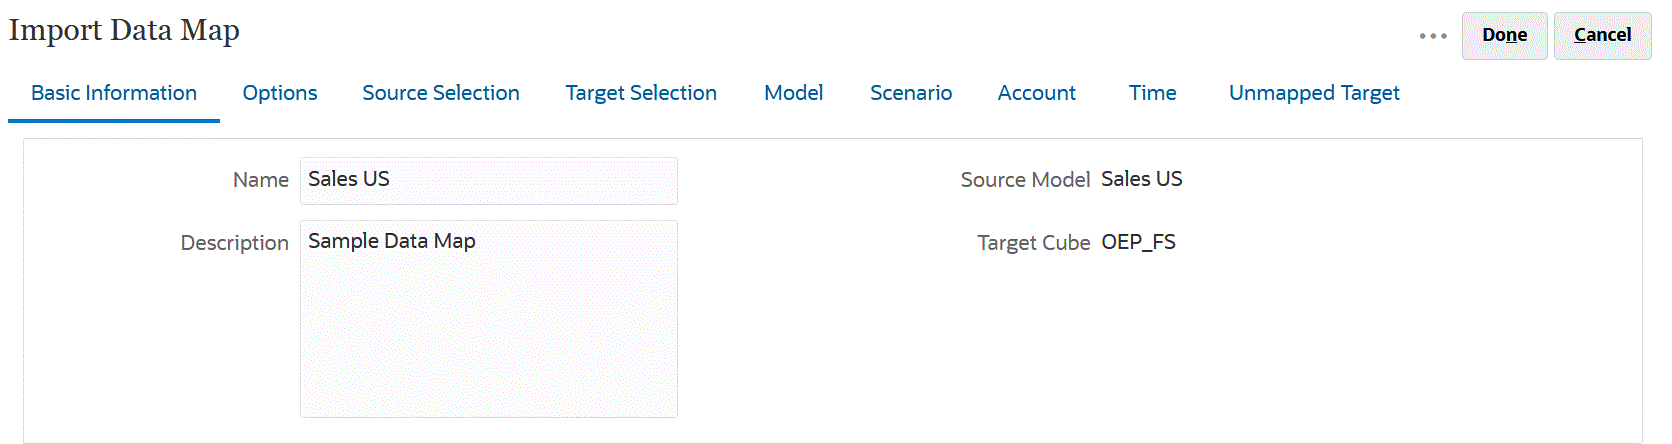Open the three-dots actions menu

coord(1433,36)
